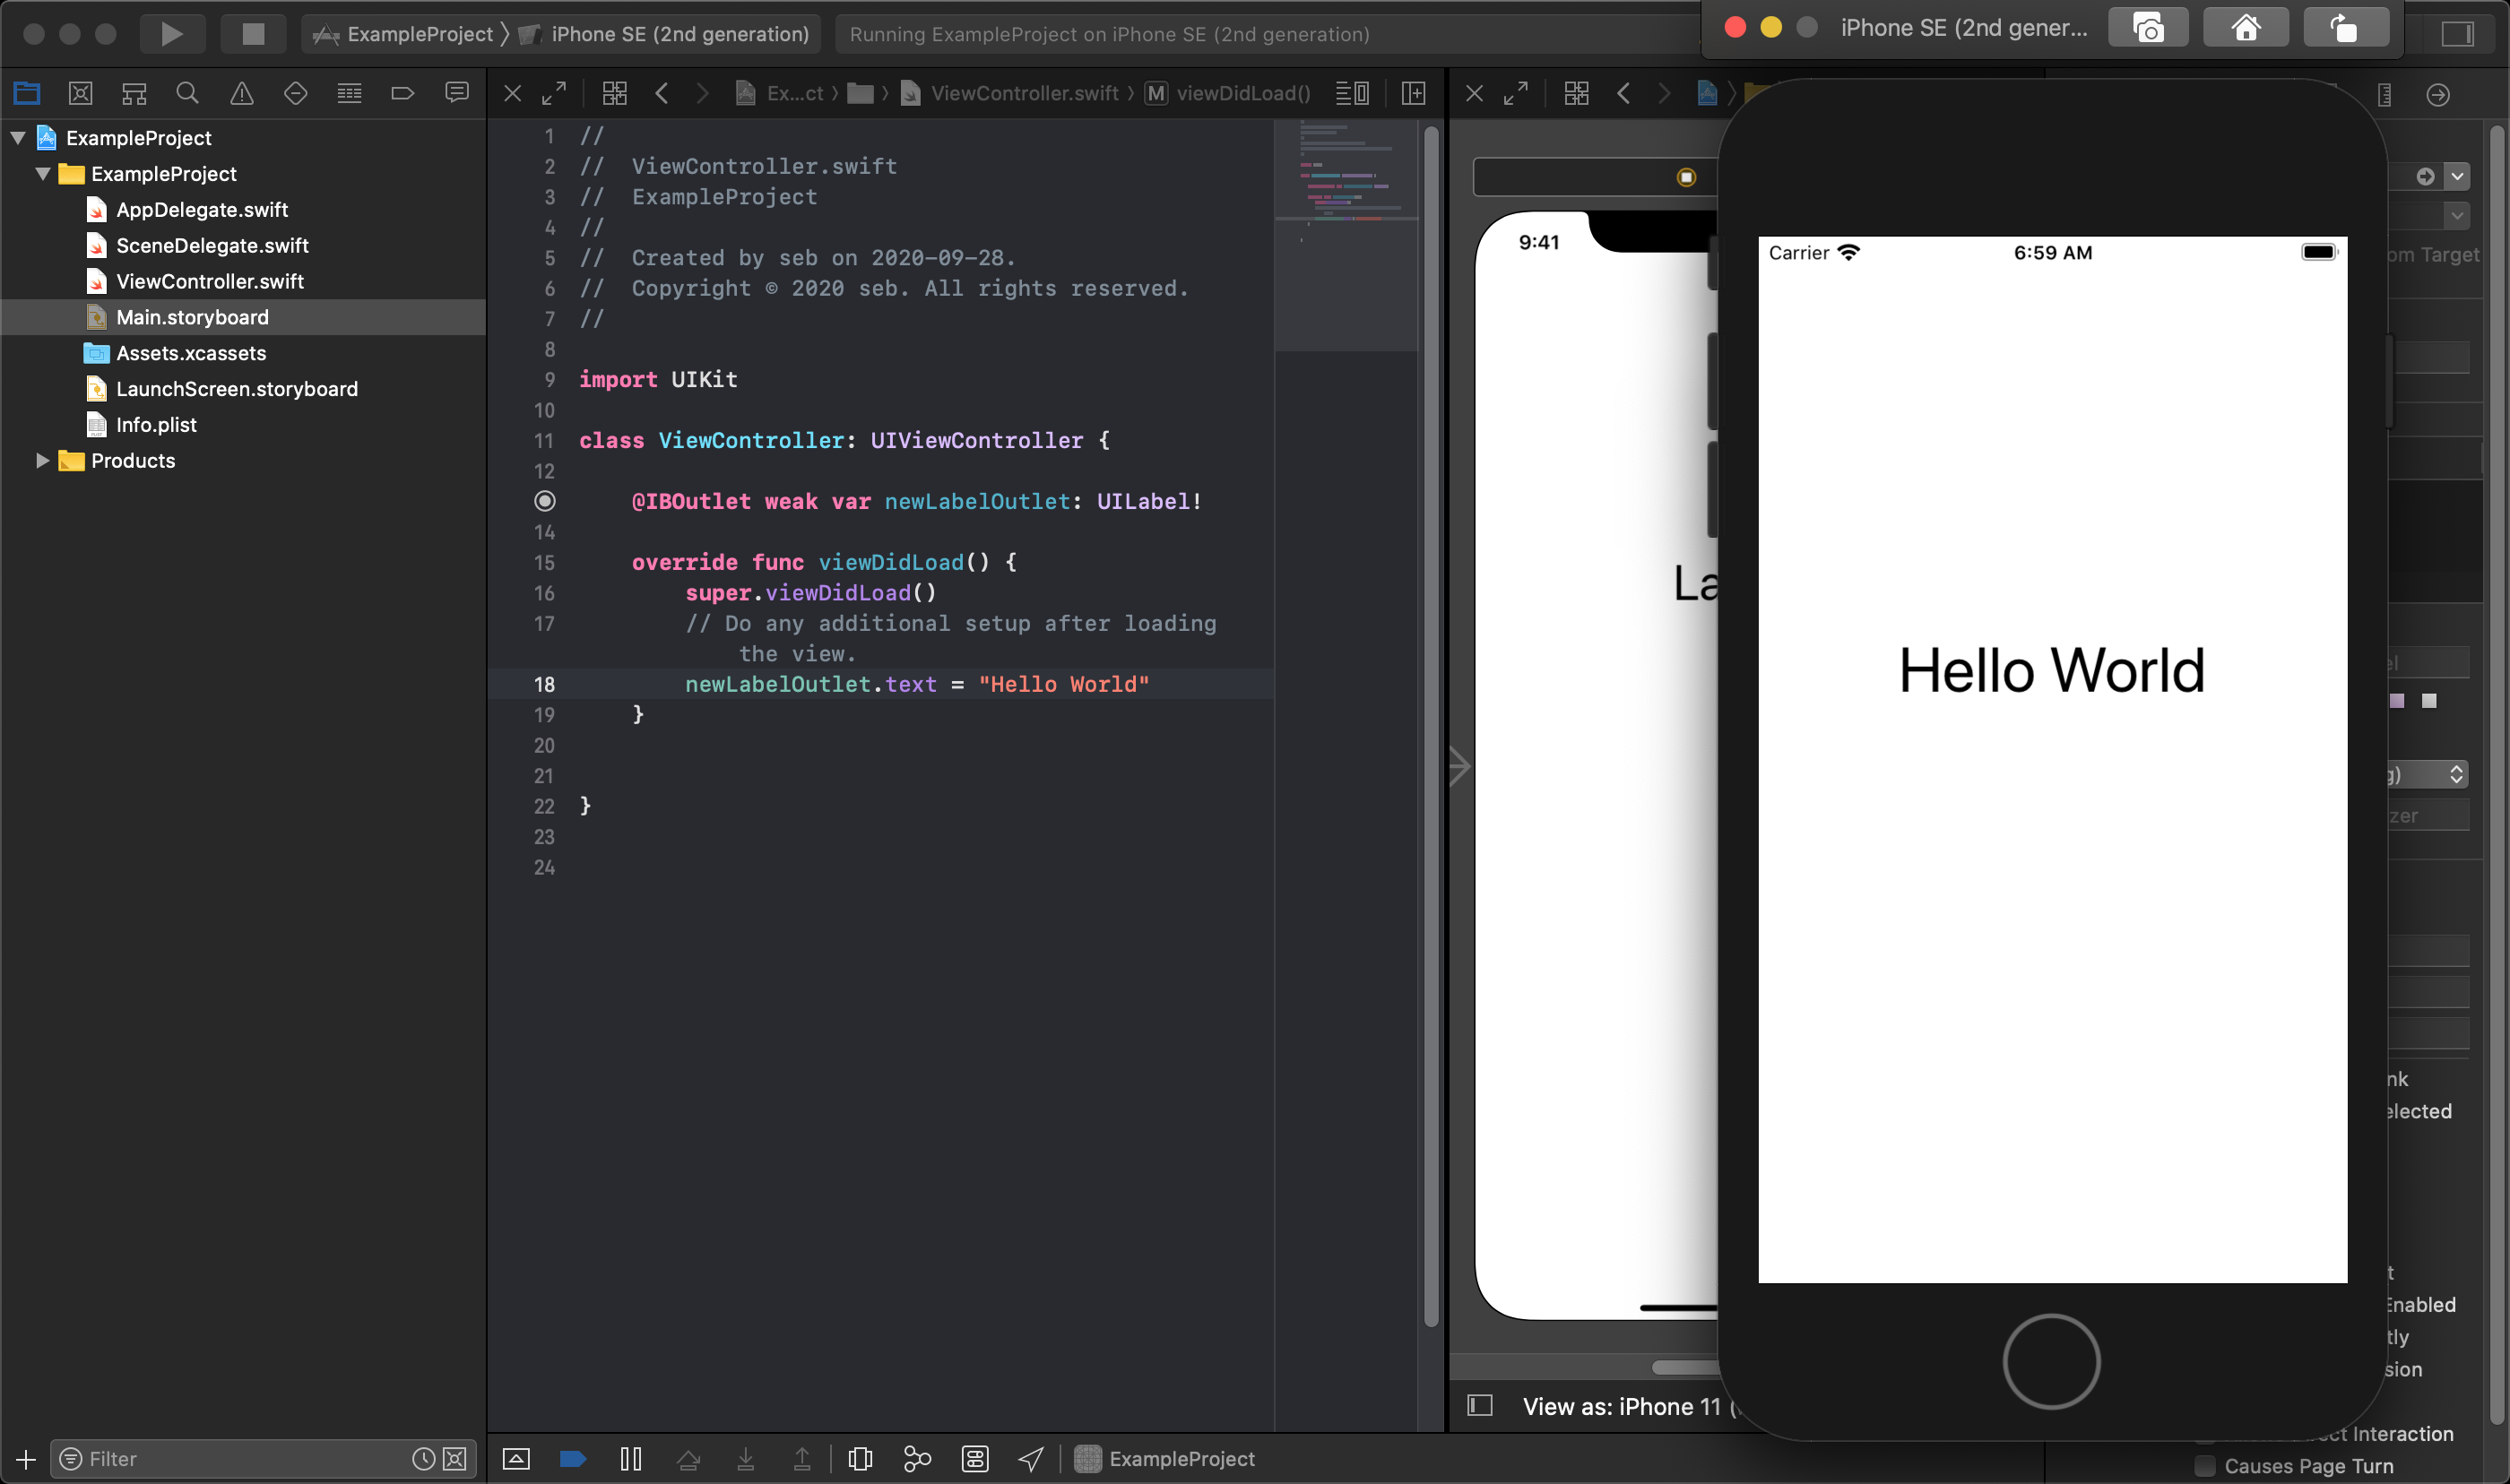Toggle recent files filter clock icon
The width and height of the screenshot is (2510, 1484).
click(424, 1459)
